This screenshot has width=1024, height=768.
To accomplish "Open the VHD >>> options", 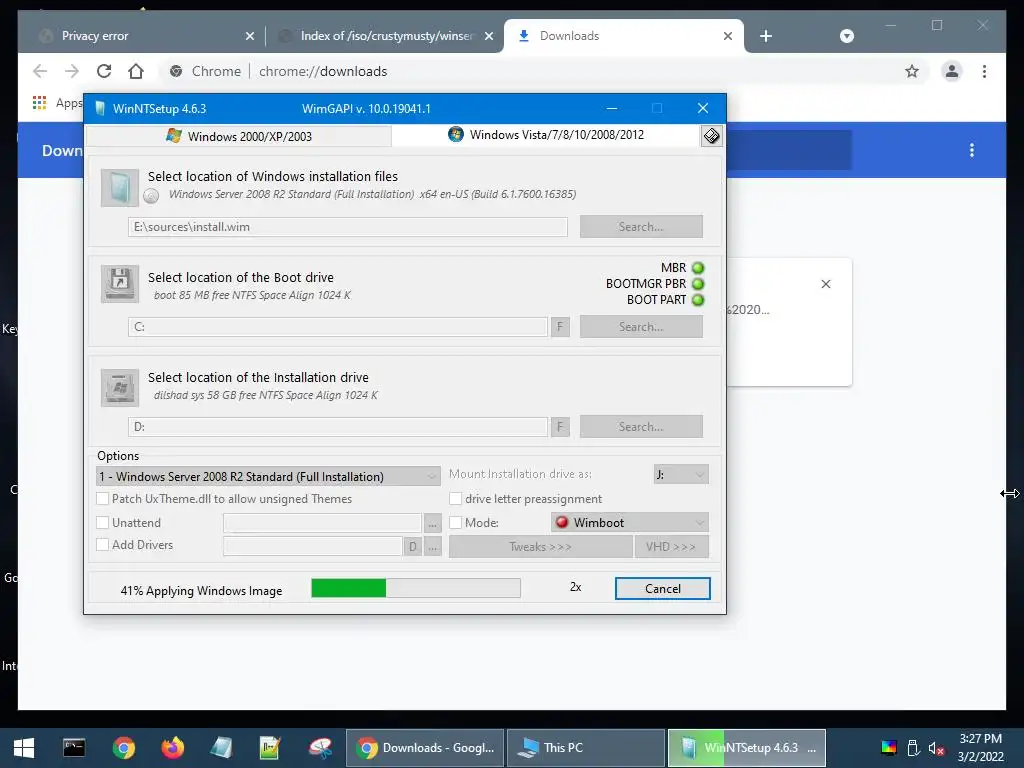I will 671,547.
